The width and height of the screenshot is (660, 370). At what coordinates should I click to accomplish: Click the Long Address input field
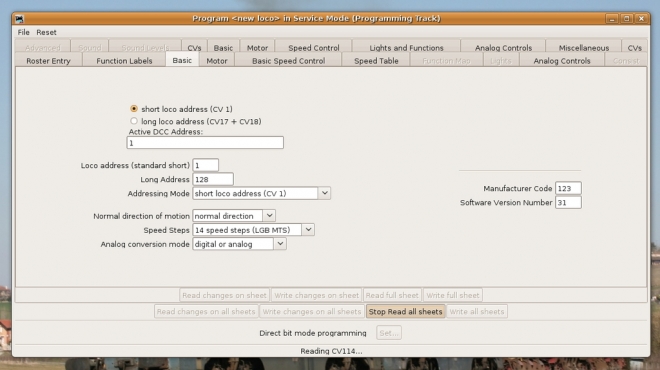click(x=213, y=179)
